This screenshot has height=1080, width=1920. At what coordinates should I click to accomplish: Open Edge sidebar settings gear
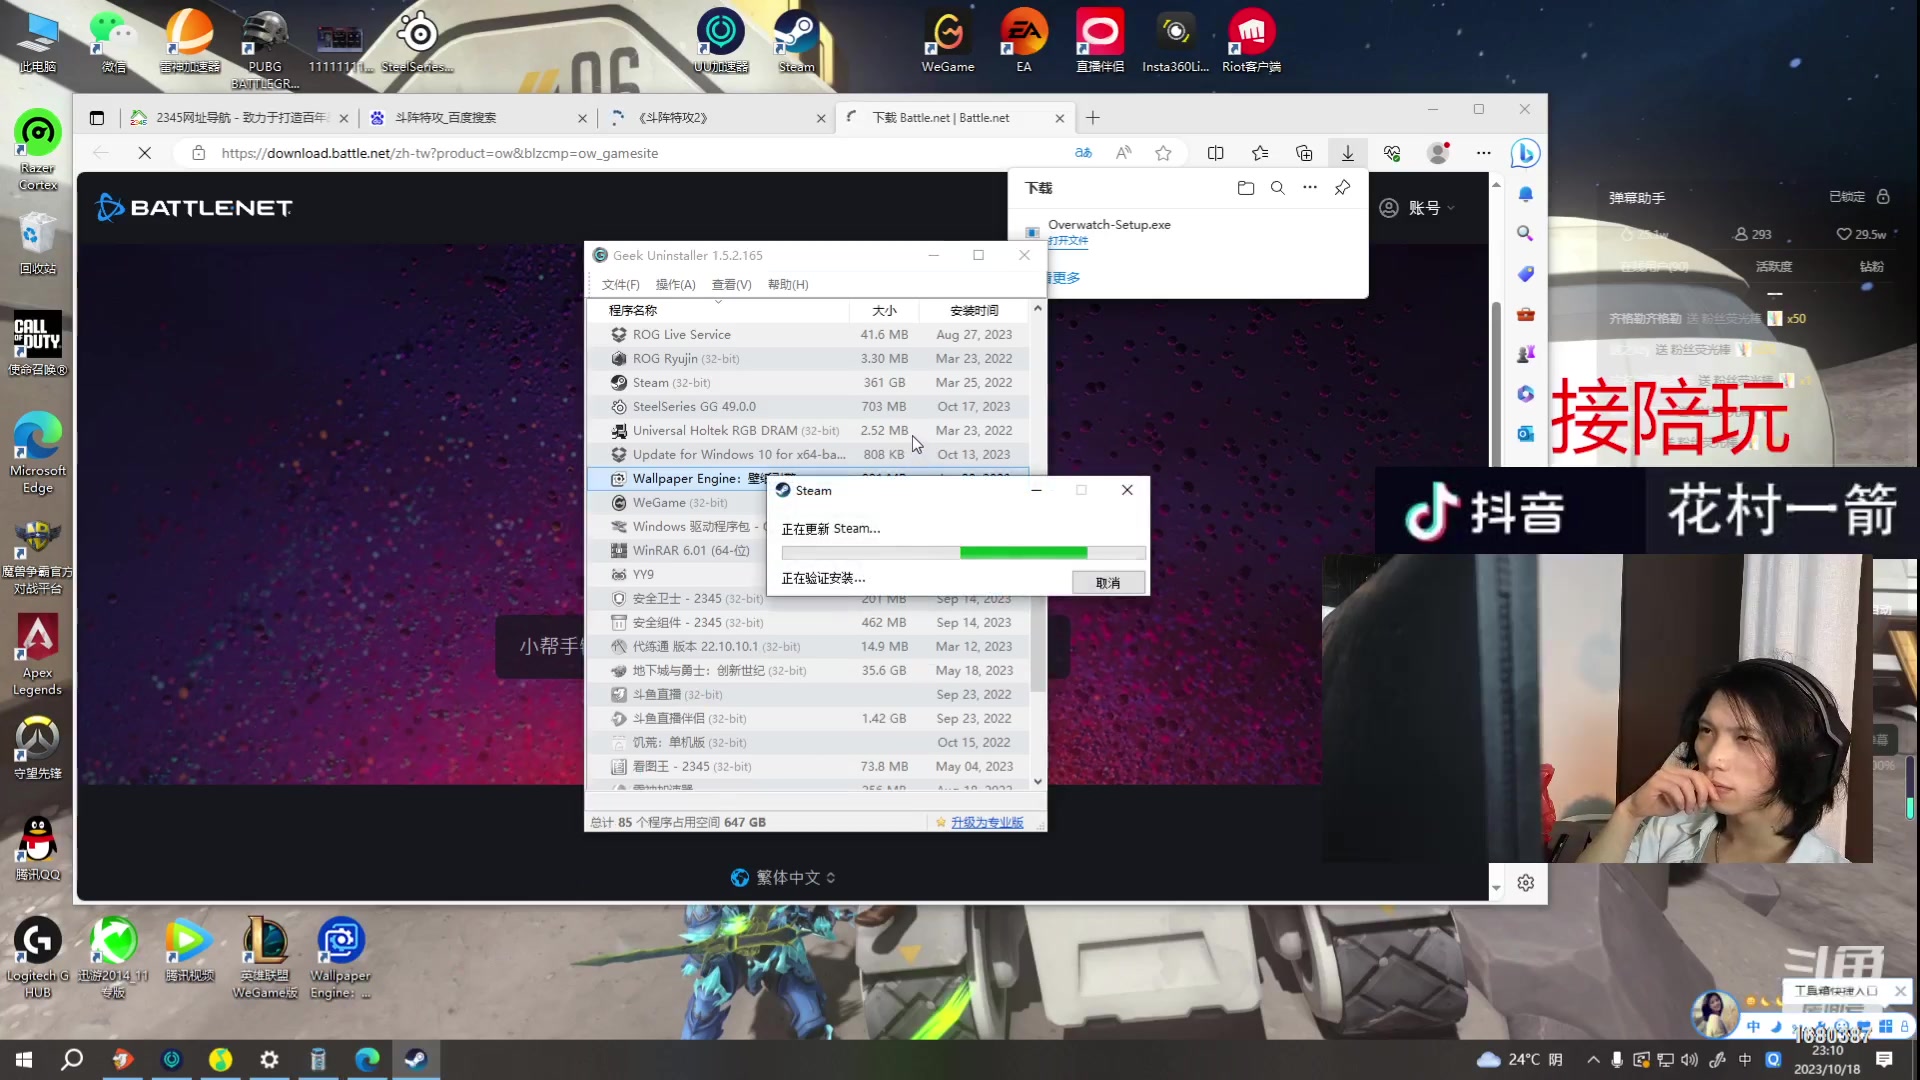[x=1525, y=883]
